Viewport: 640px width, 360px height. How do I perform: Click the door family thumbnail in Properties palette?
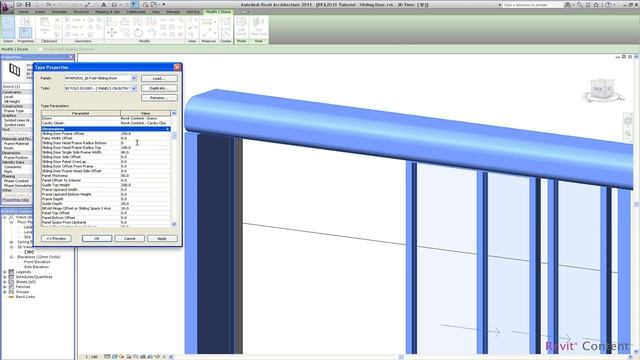click(15, 70)
